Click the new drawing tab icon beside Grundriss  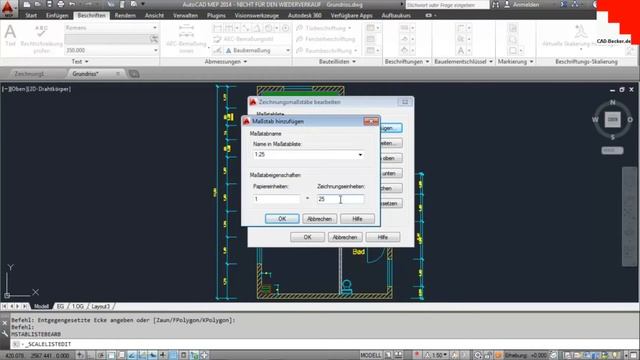134,74
